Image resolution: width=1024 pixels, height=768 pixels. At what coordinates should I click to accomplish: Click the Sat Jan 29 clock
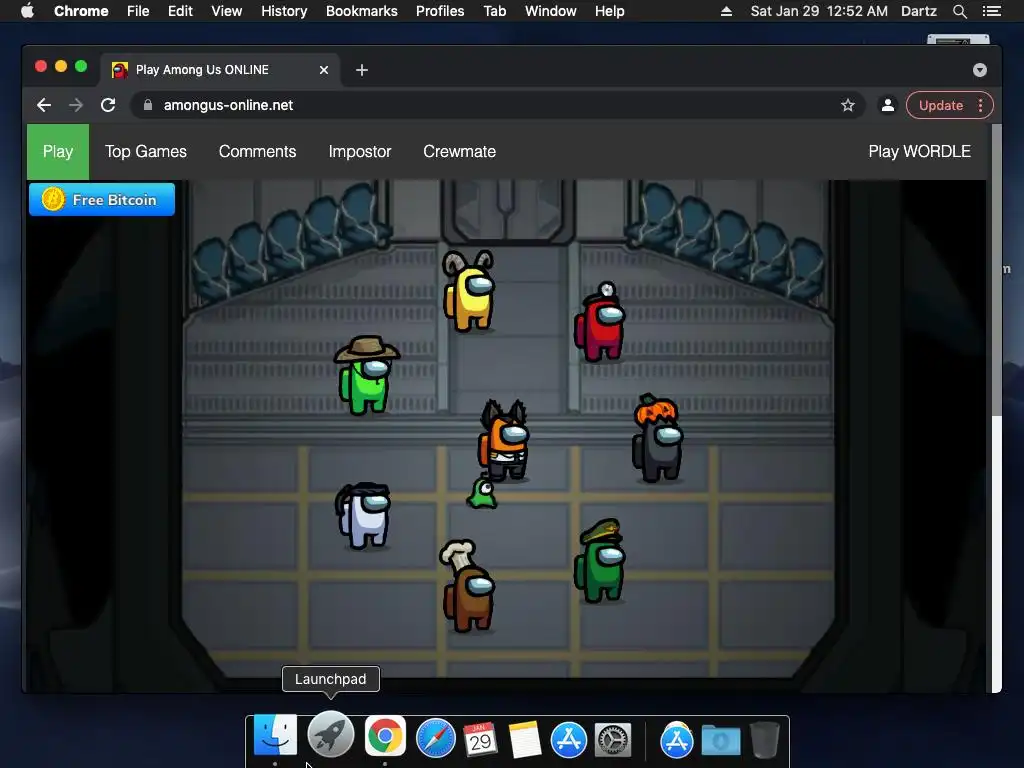tap(819, 11)
